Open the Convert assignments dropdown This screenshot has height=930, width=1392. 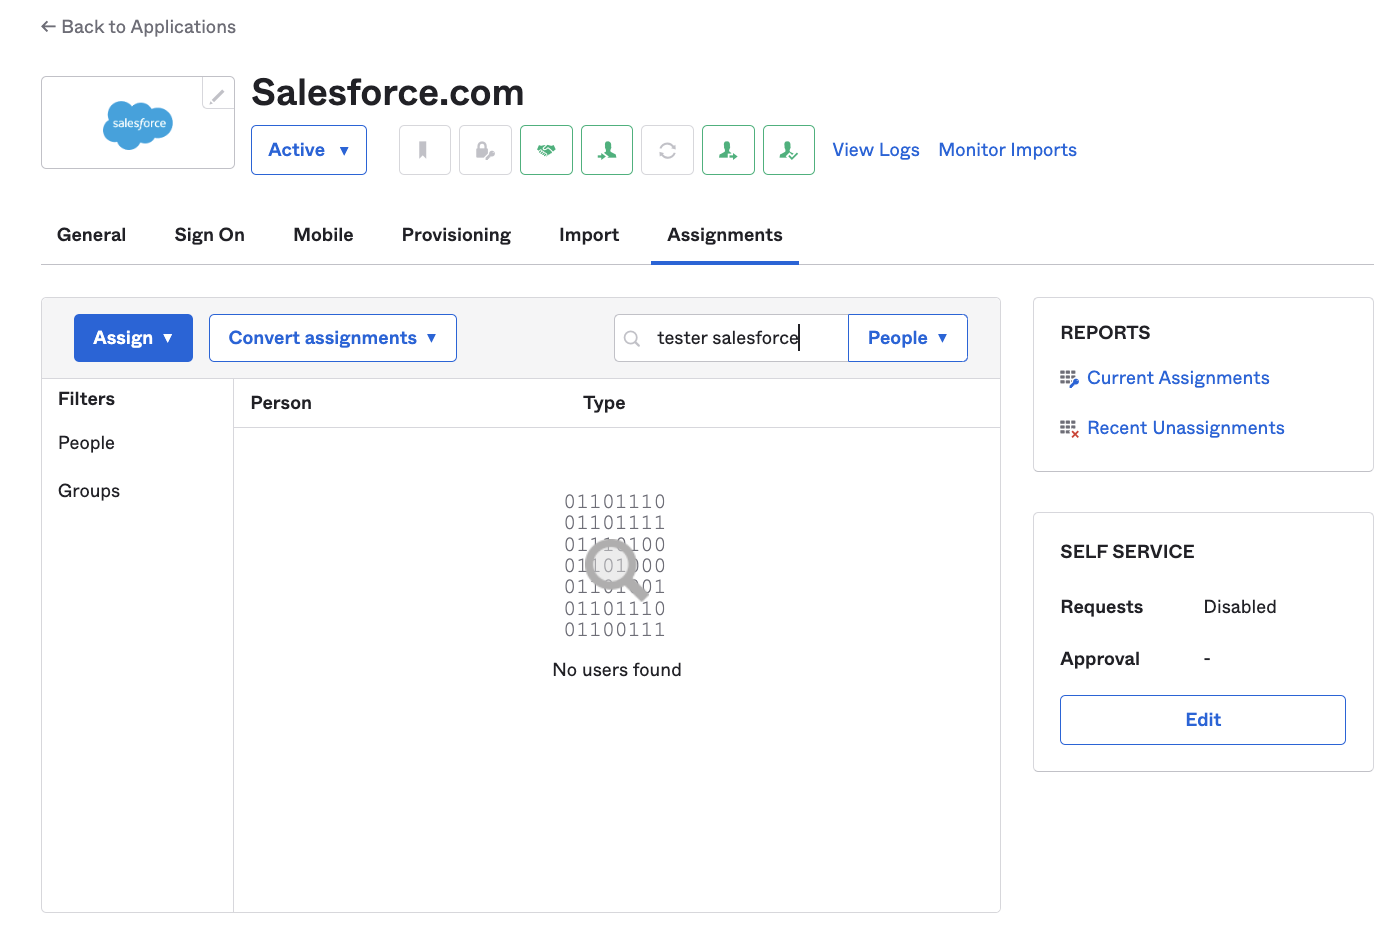click(x=332, y=338)
